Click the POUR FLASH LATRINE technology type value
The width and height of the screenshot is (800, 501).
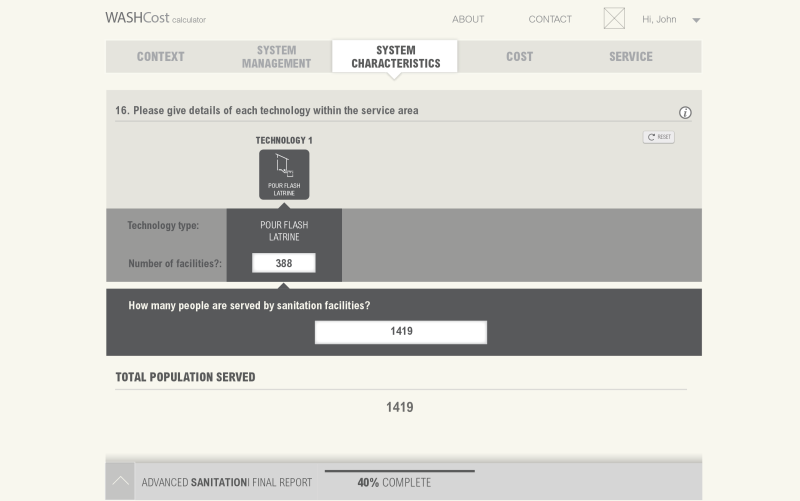pos(284,231)
